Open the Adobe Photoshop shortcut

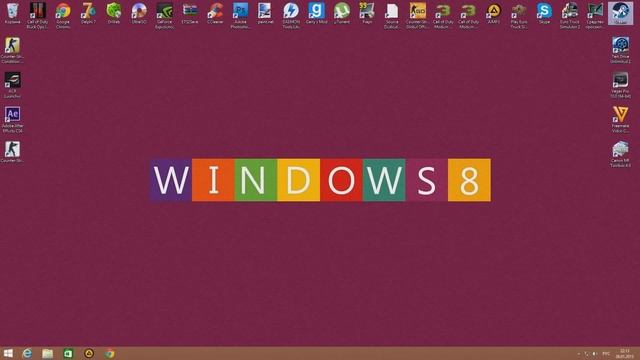click(240, 16)
